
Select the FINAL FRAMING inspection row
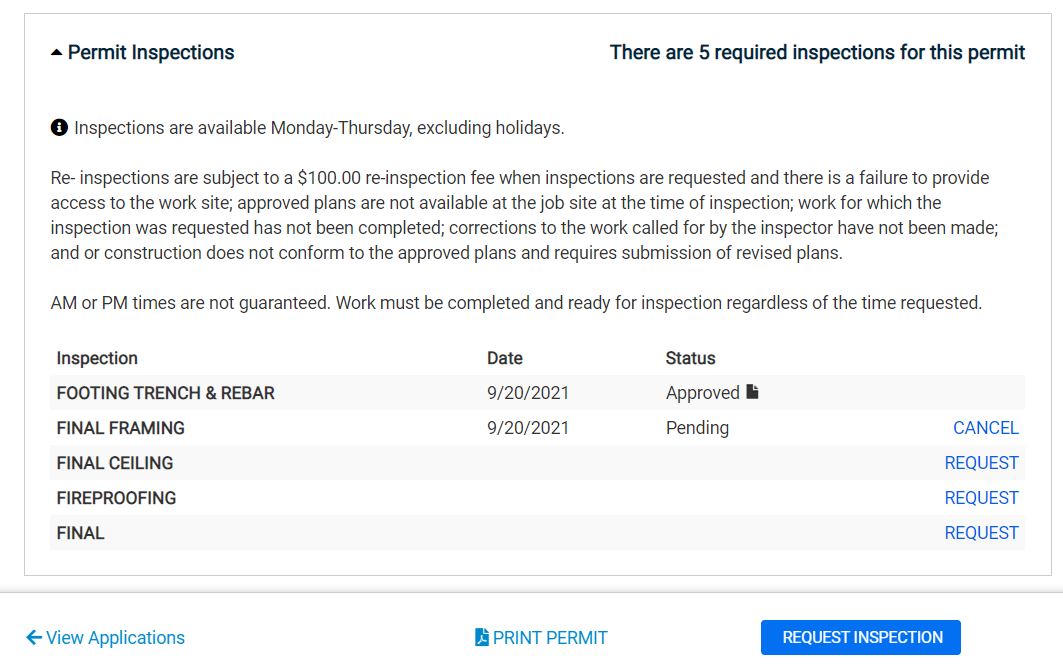(x=122, y=427)
